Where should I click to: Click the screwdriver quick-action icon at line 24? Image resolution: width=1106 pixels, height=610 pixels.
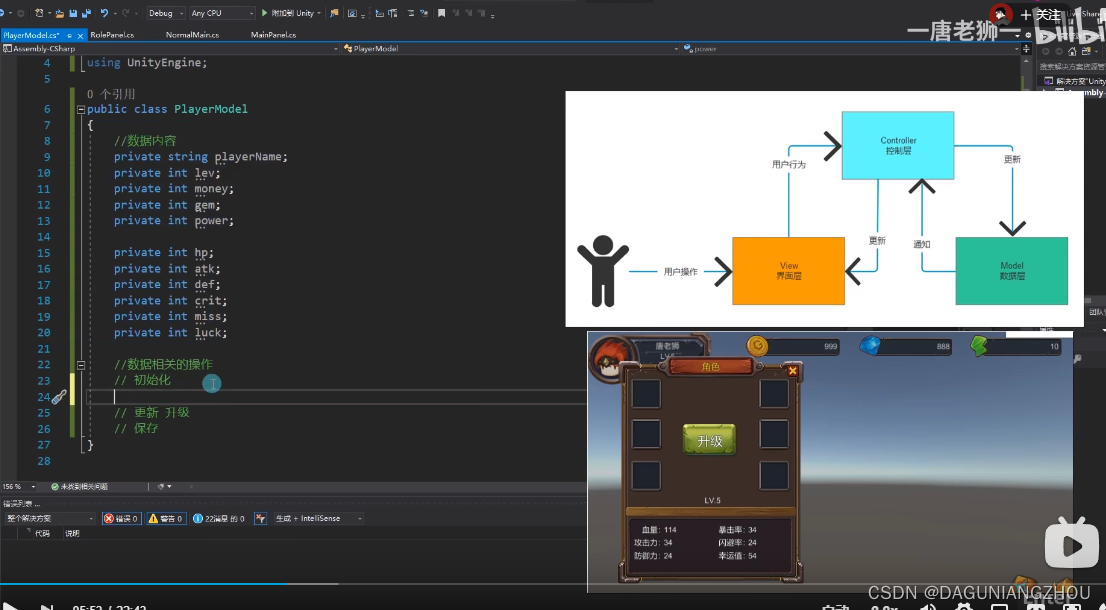(x=59, y=397)
